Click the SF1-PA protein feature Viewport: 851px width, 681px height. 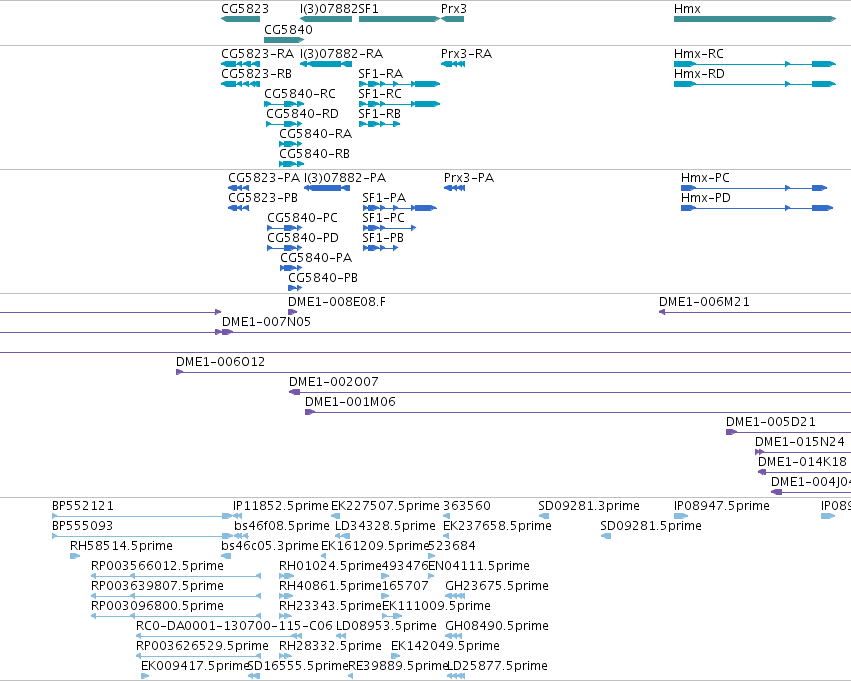pos(399,208)
